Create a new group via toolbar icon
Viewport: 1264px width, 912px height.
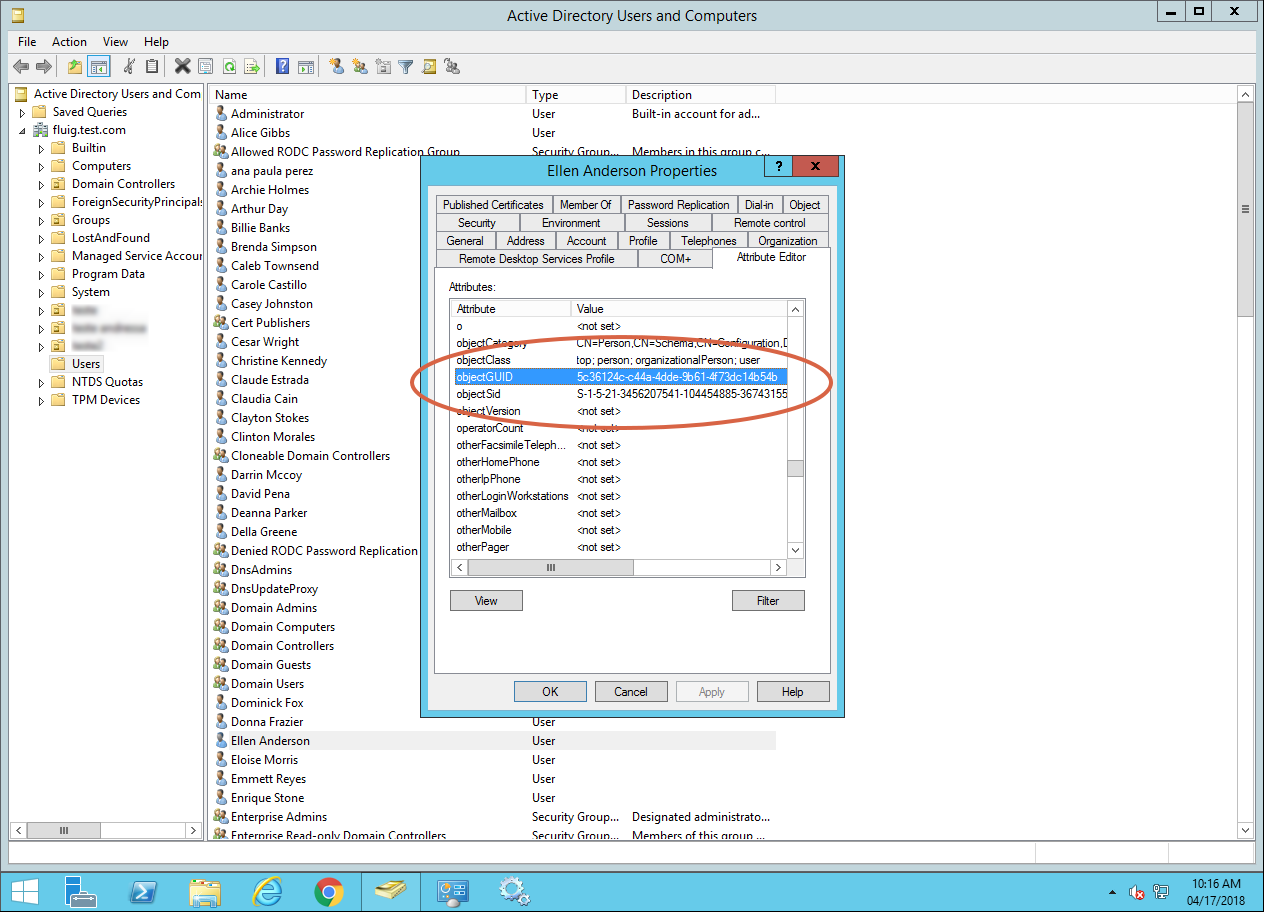point(360,67)
